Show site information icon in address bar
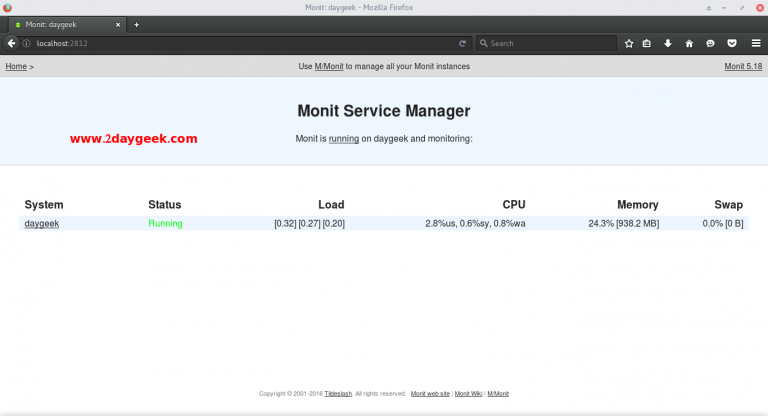Image resolution: width=768 pixels, height=416 pixels. click(26, 43)
